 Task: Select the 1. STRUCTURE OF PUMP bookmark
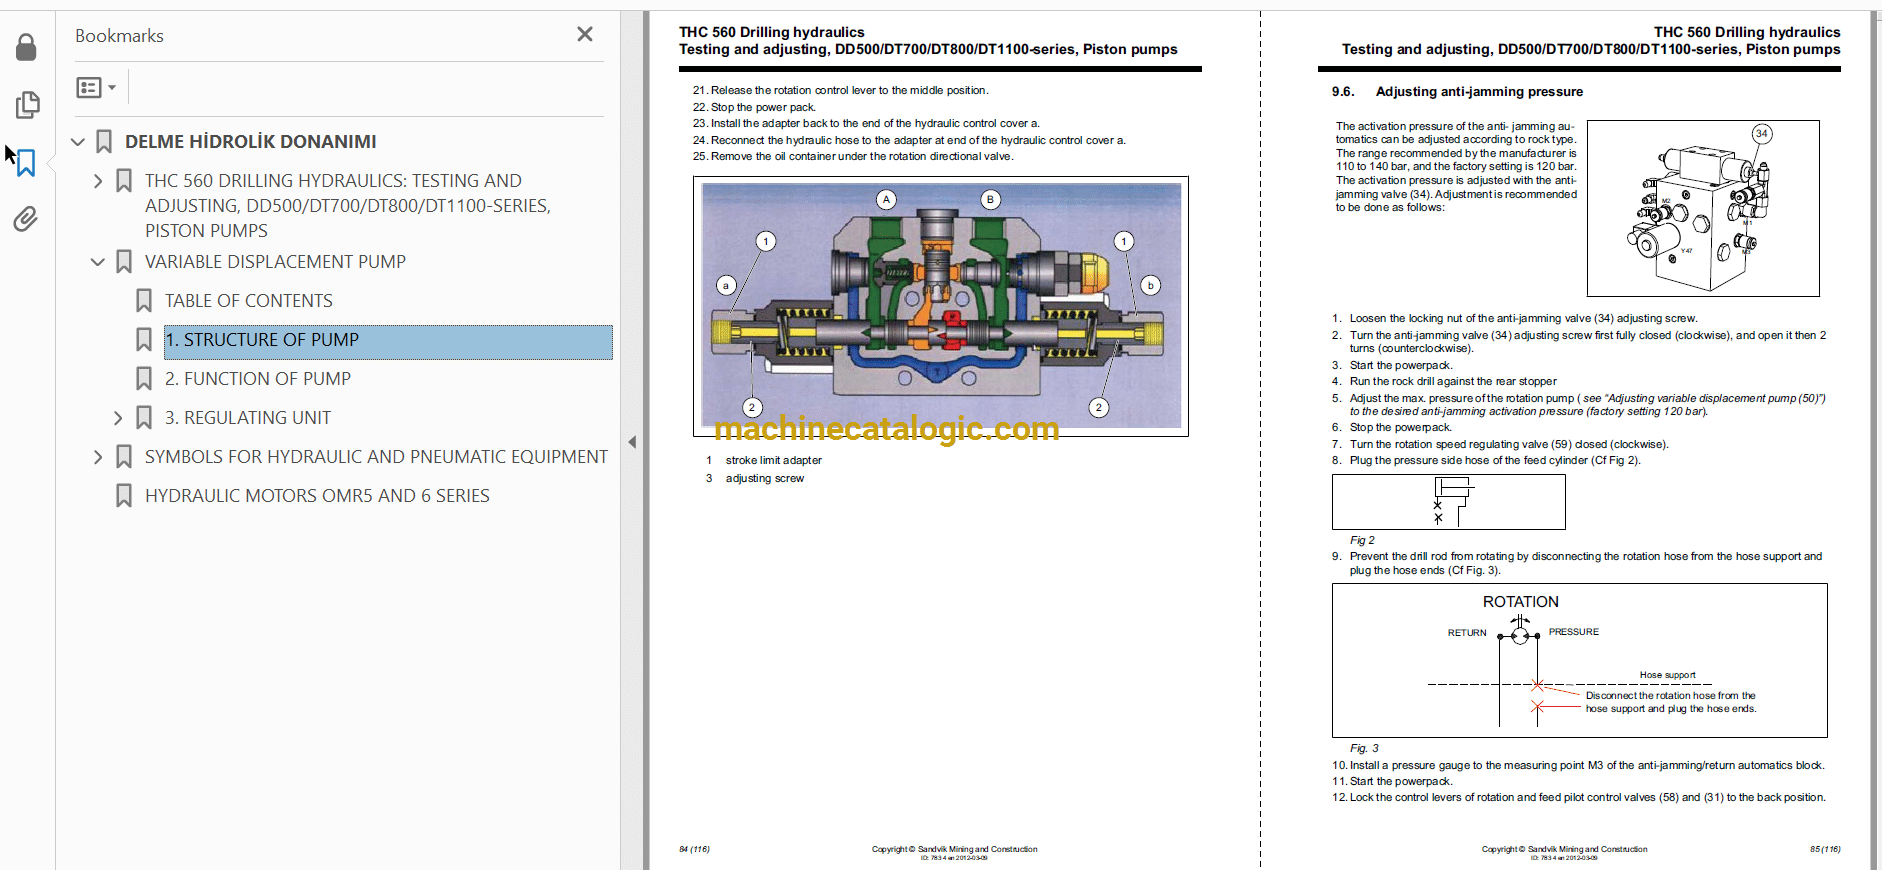pos(388,341)
